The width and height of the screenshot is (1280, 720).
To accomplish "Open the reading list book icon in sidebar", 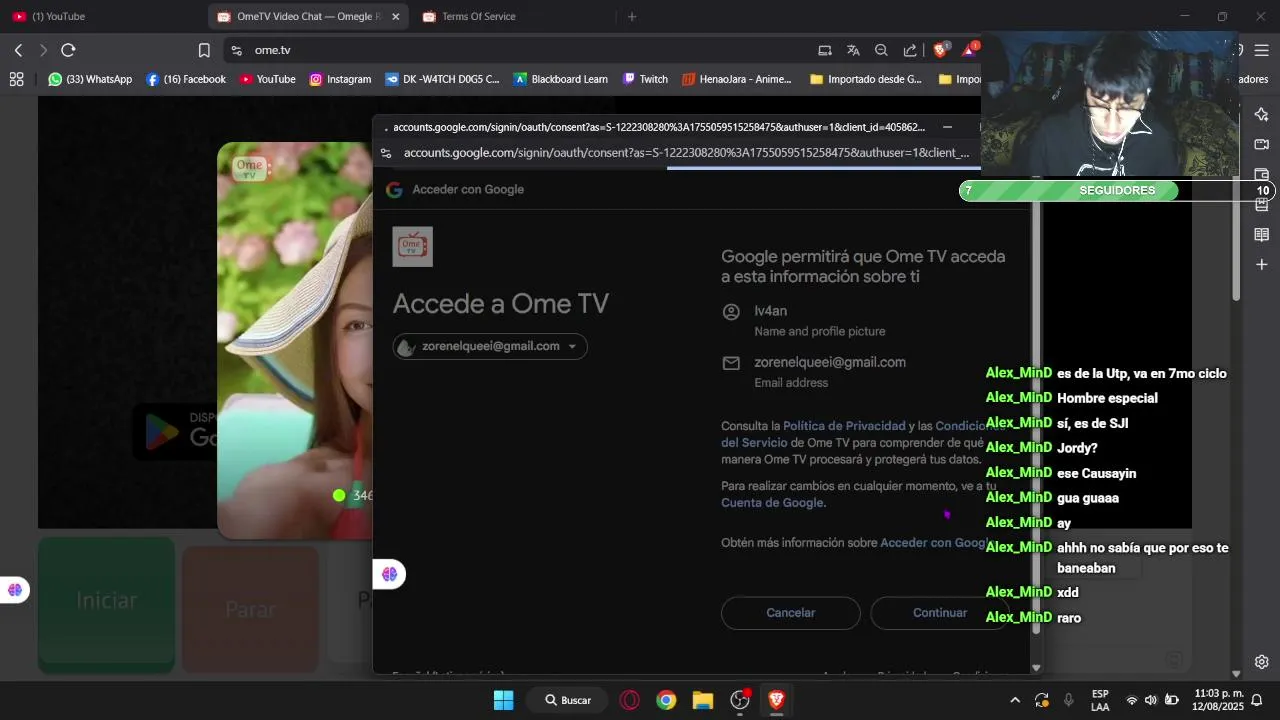I will pyautogui.click(x=1262, y=235).
